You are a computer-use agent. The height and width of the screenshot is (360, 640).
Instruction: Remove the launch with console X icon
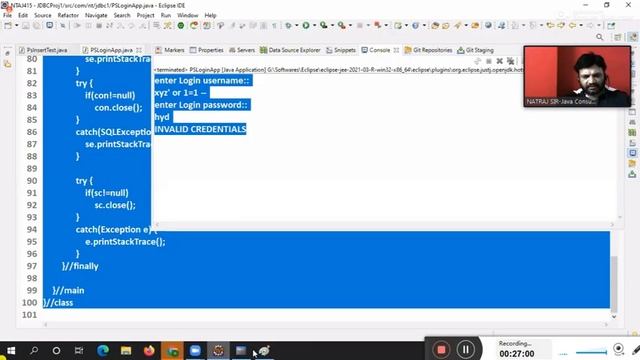pos(500,61)
